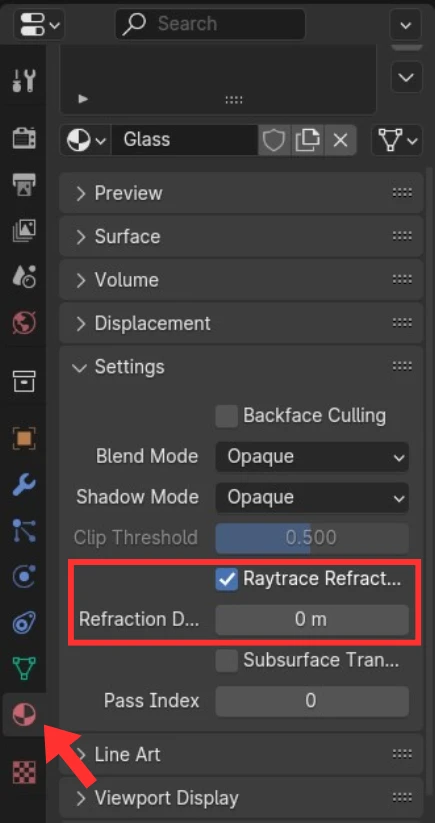The height and width of the screenshot is (823, 435).
Task: Open the Object properties tab
Action: coord(24,439)
